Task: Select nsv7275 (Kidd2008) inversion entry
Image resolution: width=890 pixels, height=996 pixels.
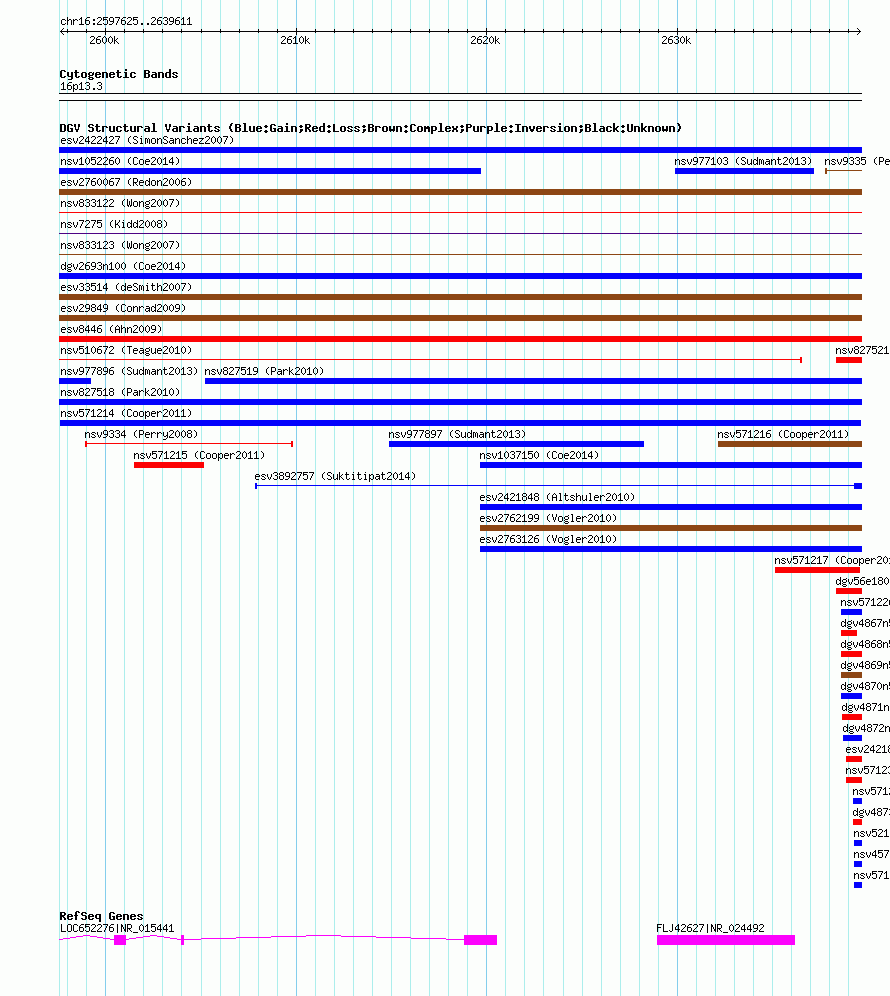Action: pos(114,224)
